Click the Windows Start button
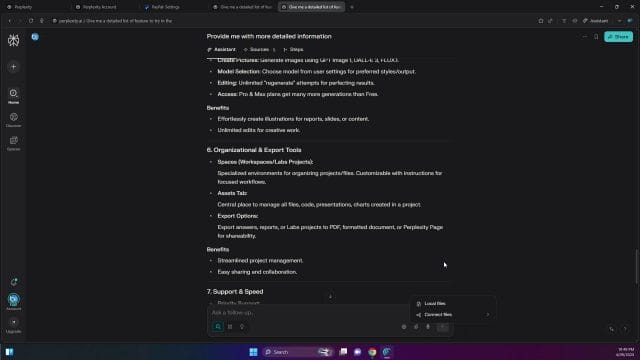Image resolution: width=640 pixels, height=360 pixels. pos(253,352)
